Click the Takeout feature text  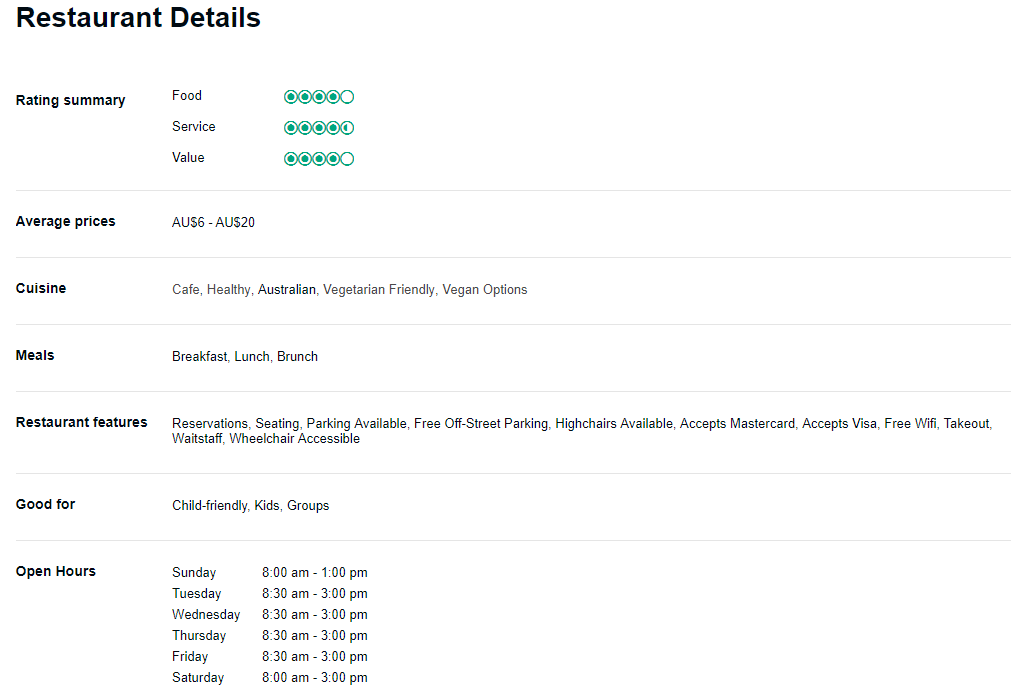click(x=967, y=424)
